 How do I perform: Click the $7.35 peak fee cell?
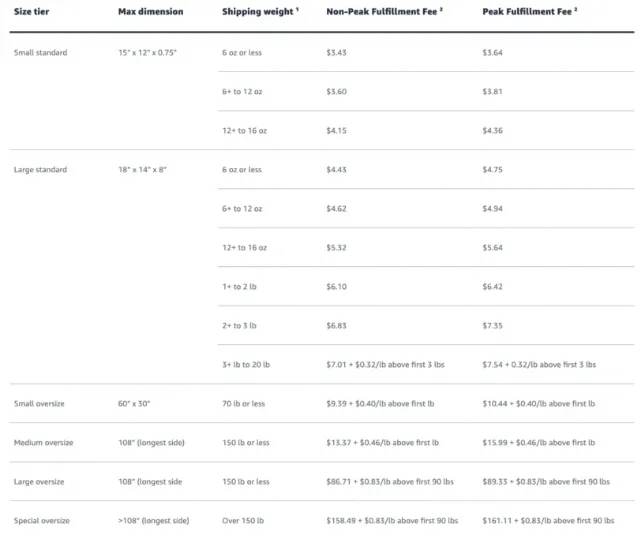tap(493, 325)
